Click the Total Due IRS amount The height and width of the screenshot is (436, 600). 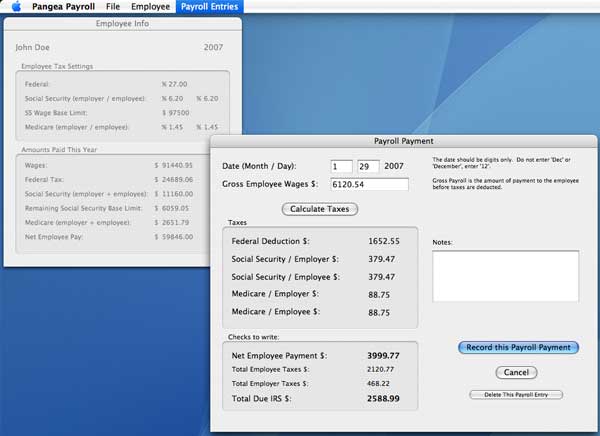click(x=383, y=398)
